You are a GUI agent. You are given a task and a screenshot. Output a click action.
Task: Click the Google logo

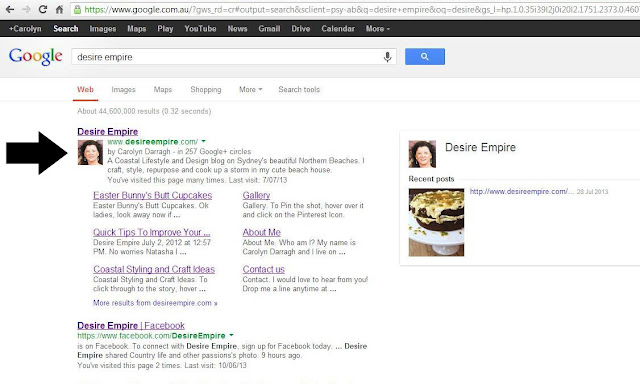point(36,56)
